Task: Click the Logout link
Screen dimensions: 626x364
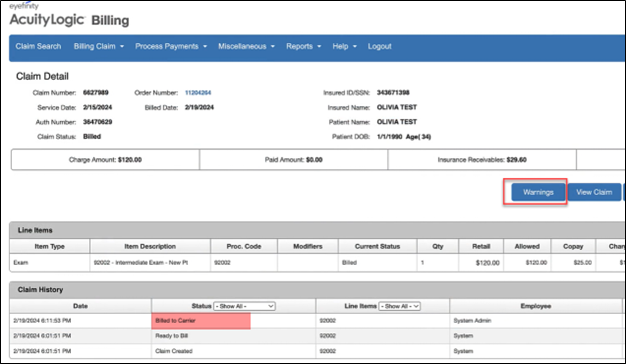Action: [x=379, y=46]
